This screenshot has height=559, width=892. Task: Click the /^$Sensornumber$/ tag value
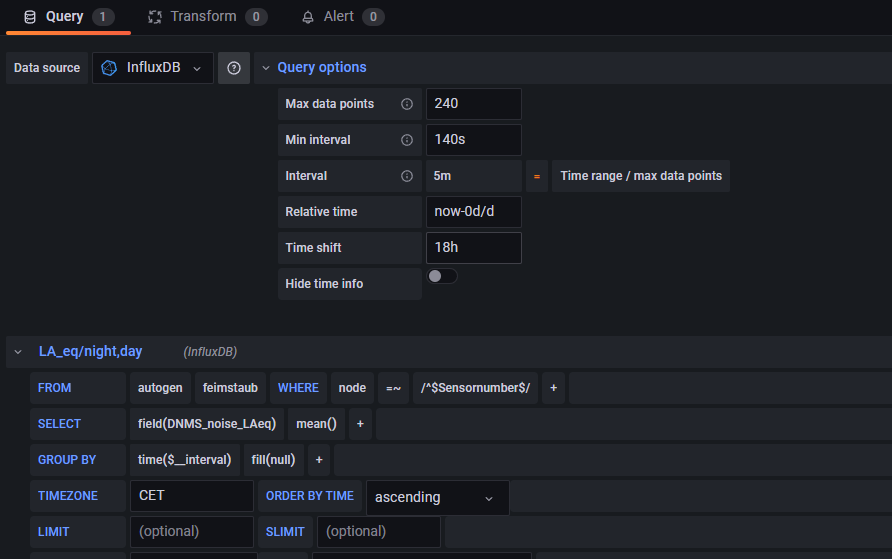pyautogui.click(x=475, y=388)
